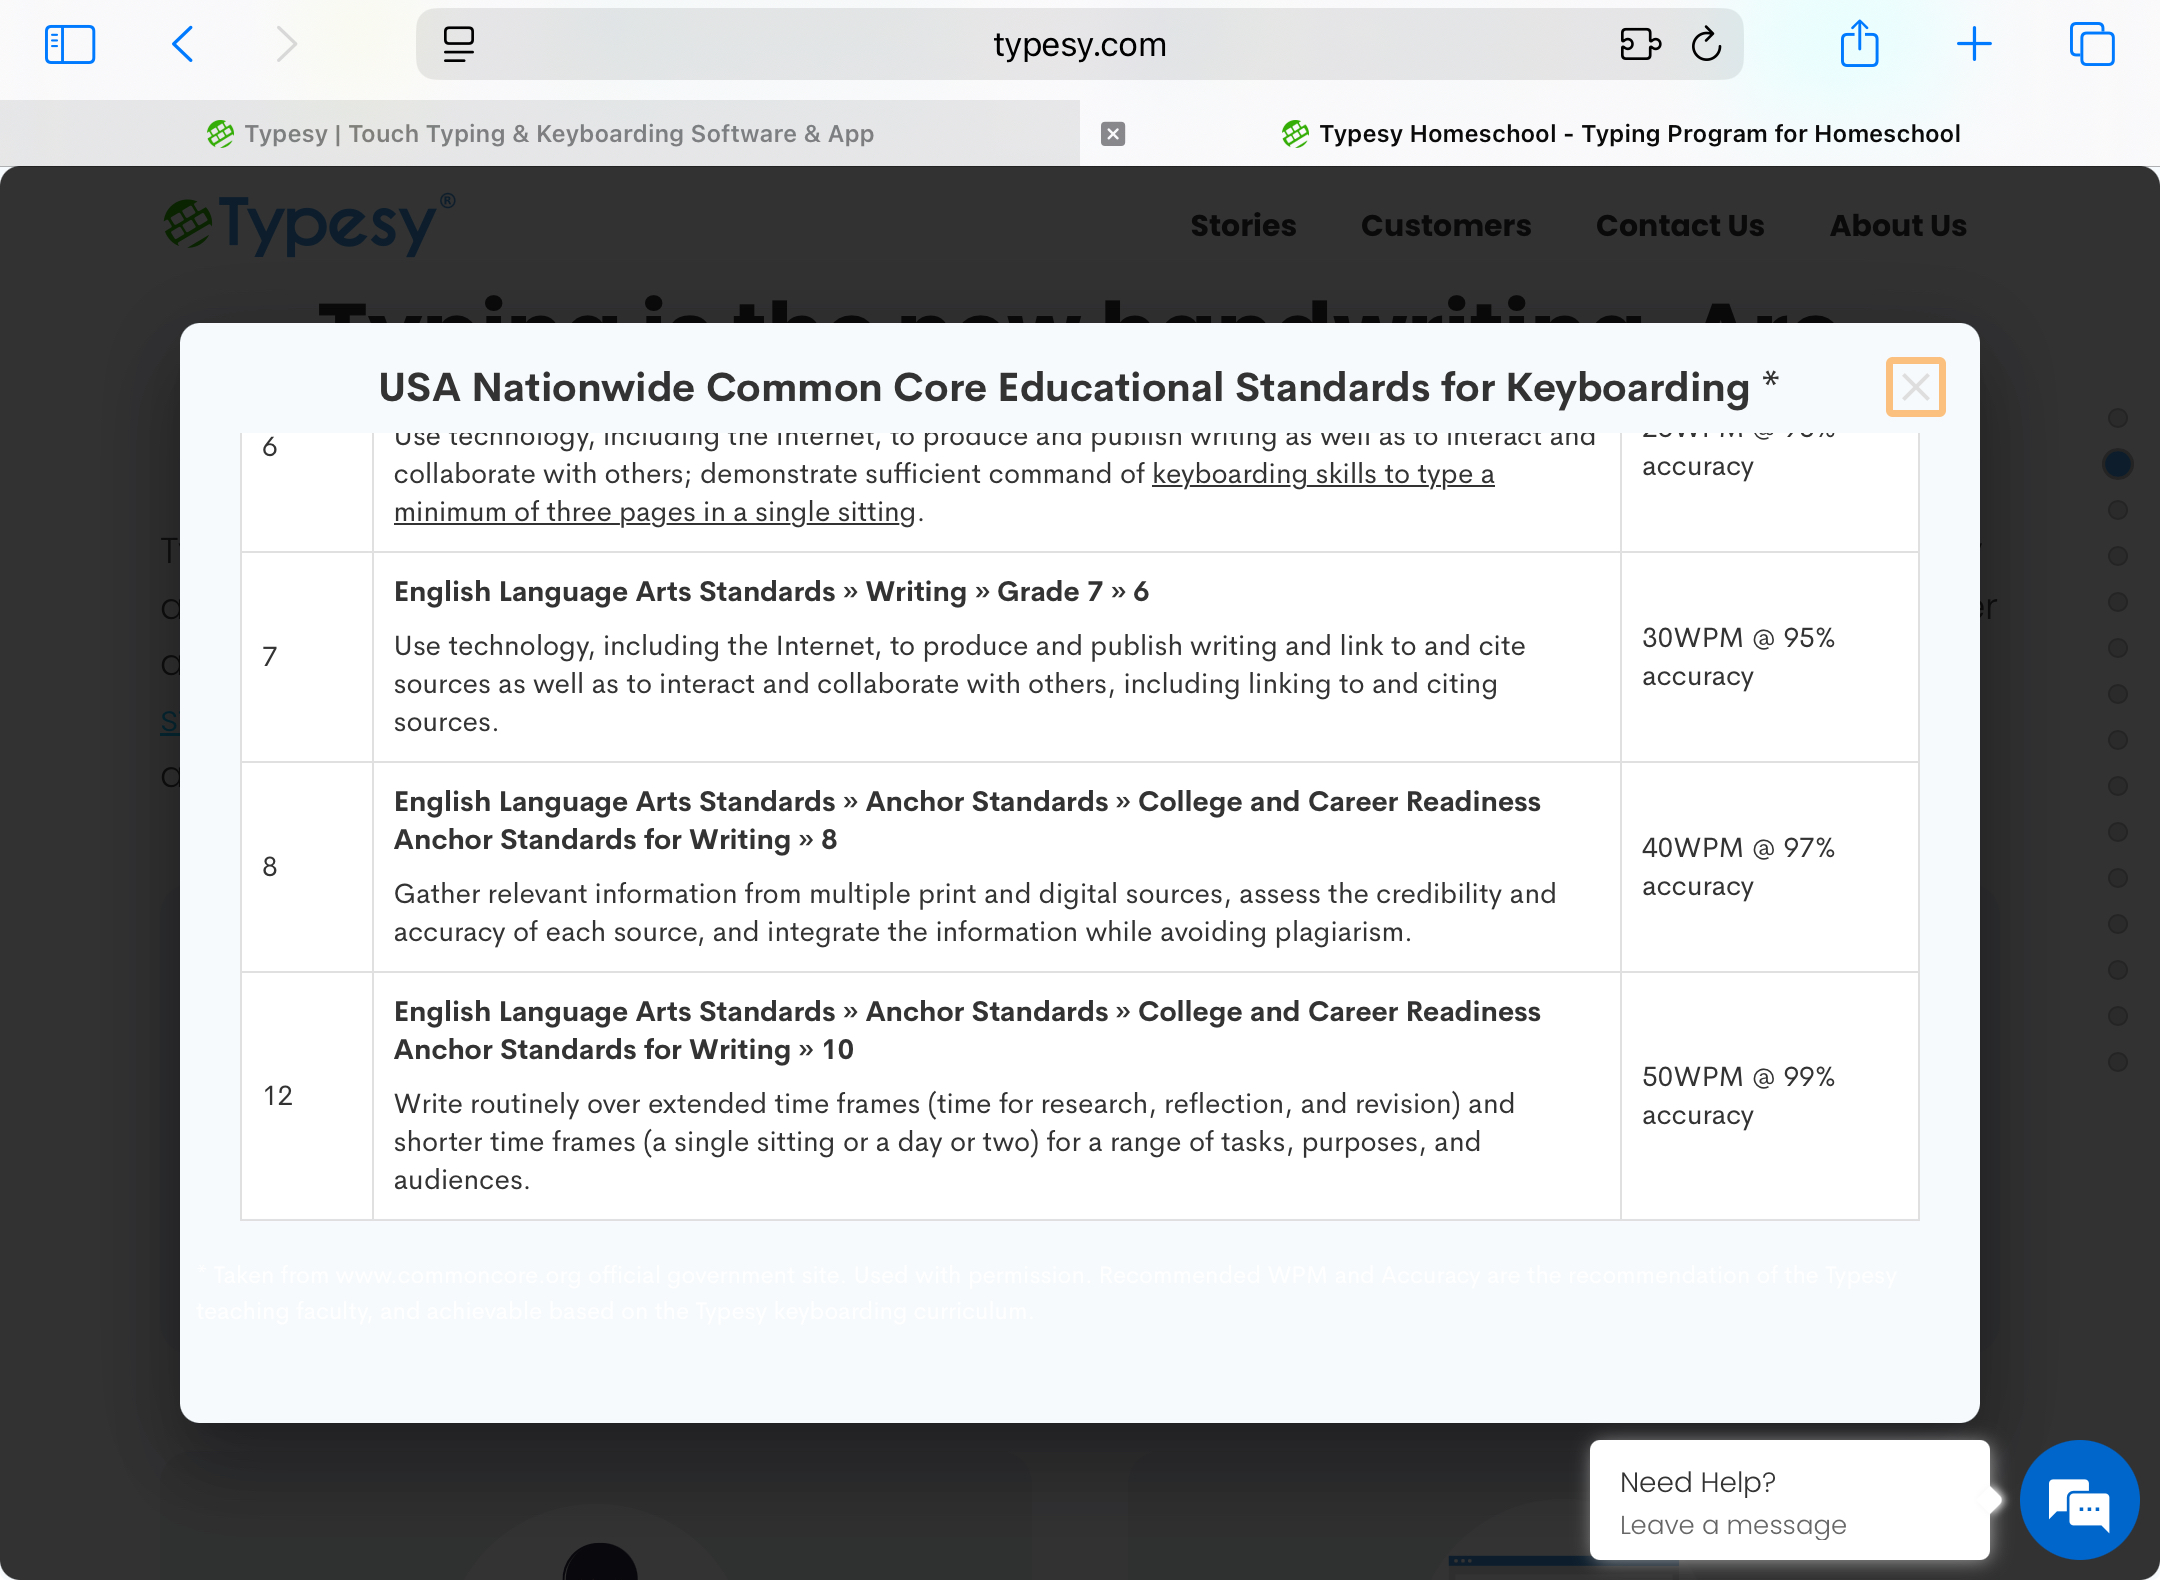This screenshot has height=1580, width=2160.
Task: Open the reader view icon in the address bar
Action: click(458, 44)
